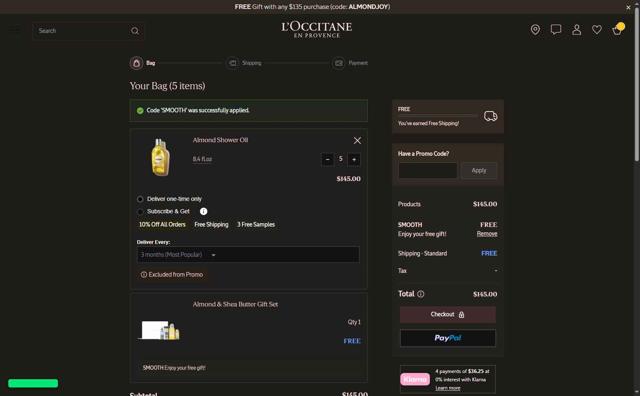Click the 10% Off All Orders badge

(162, 225)
